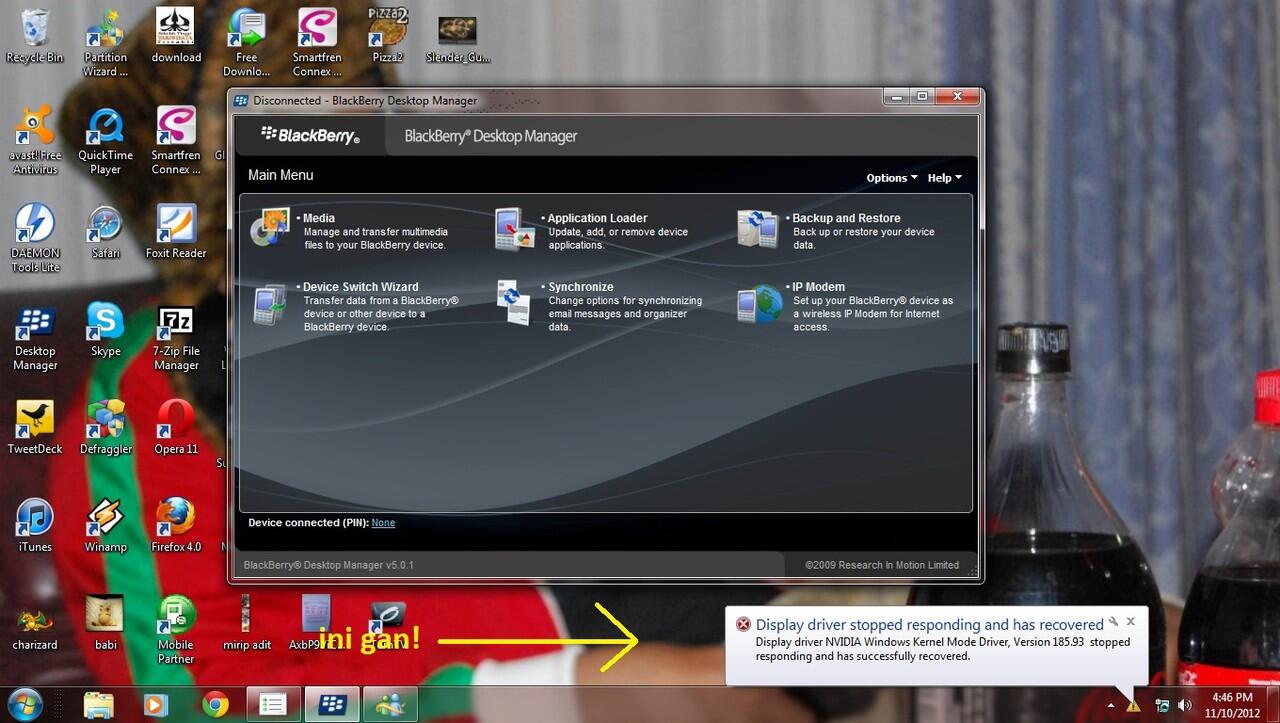Click the yellow warning tray icon
This screenshot has width=1280, height=723.
1133,705
